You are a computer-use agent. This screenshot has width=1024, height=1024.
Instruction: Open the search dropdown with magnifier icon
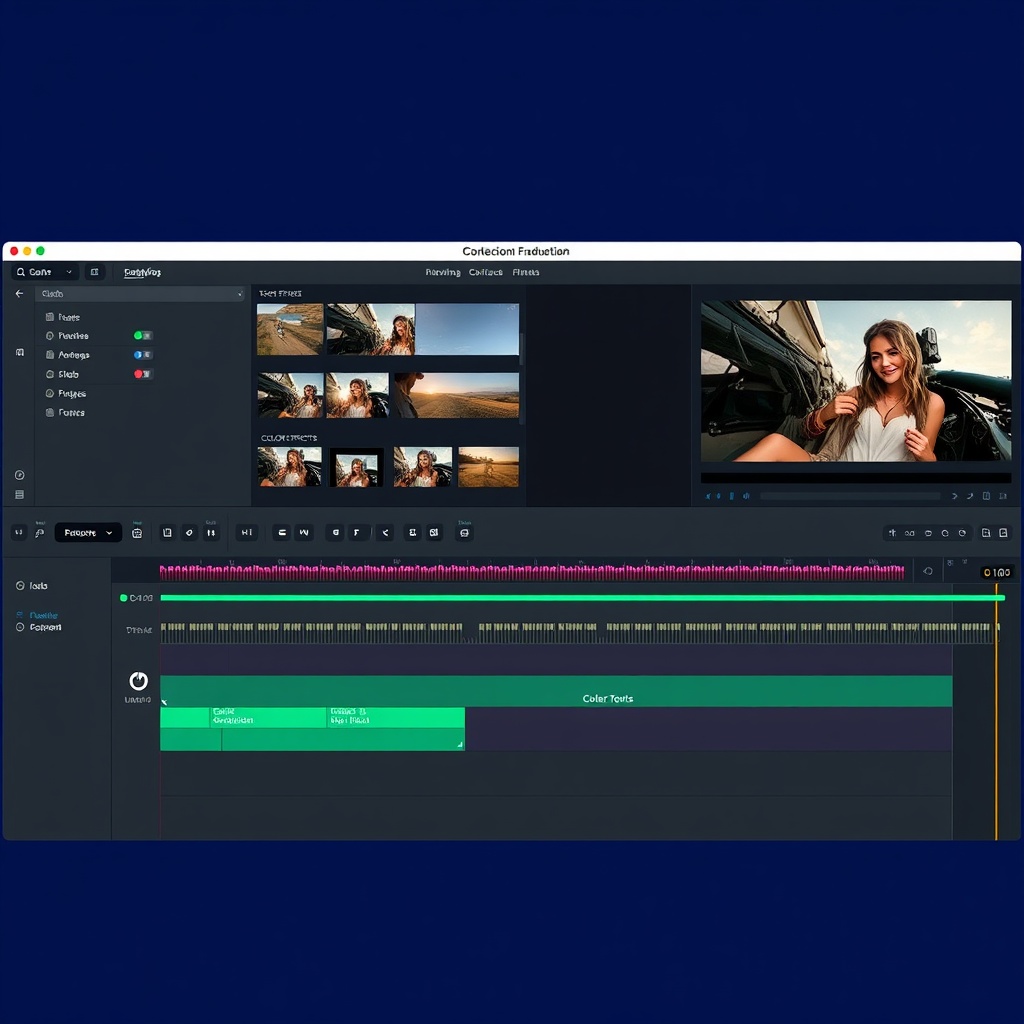(44, 272)
